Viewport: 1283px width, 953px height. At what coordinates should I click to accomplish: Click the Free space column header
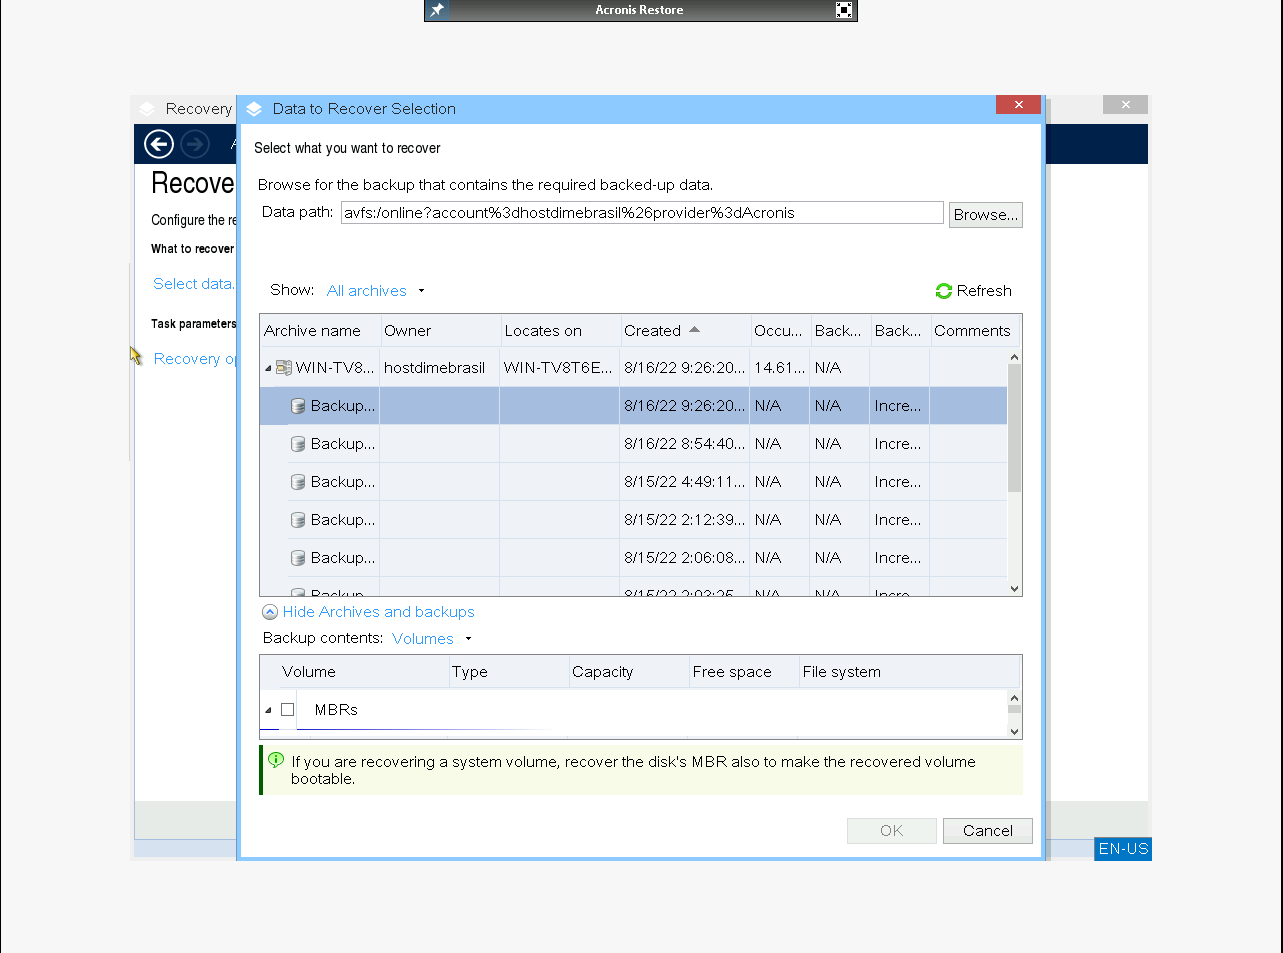point(744,672)
